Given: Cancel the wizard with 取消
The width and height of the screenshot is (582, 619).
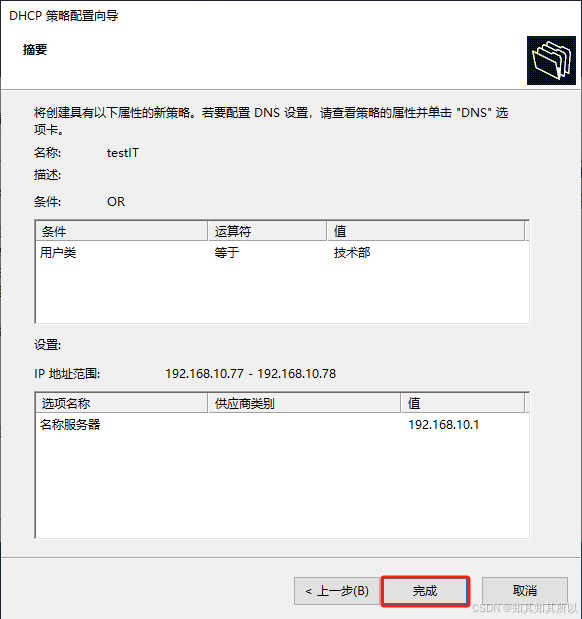Looking at the screenshot, I should point(525,591).
